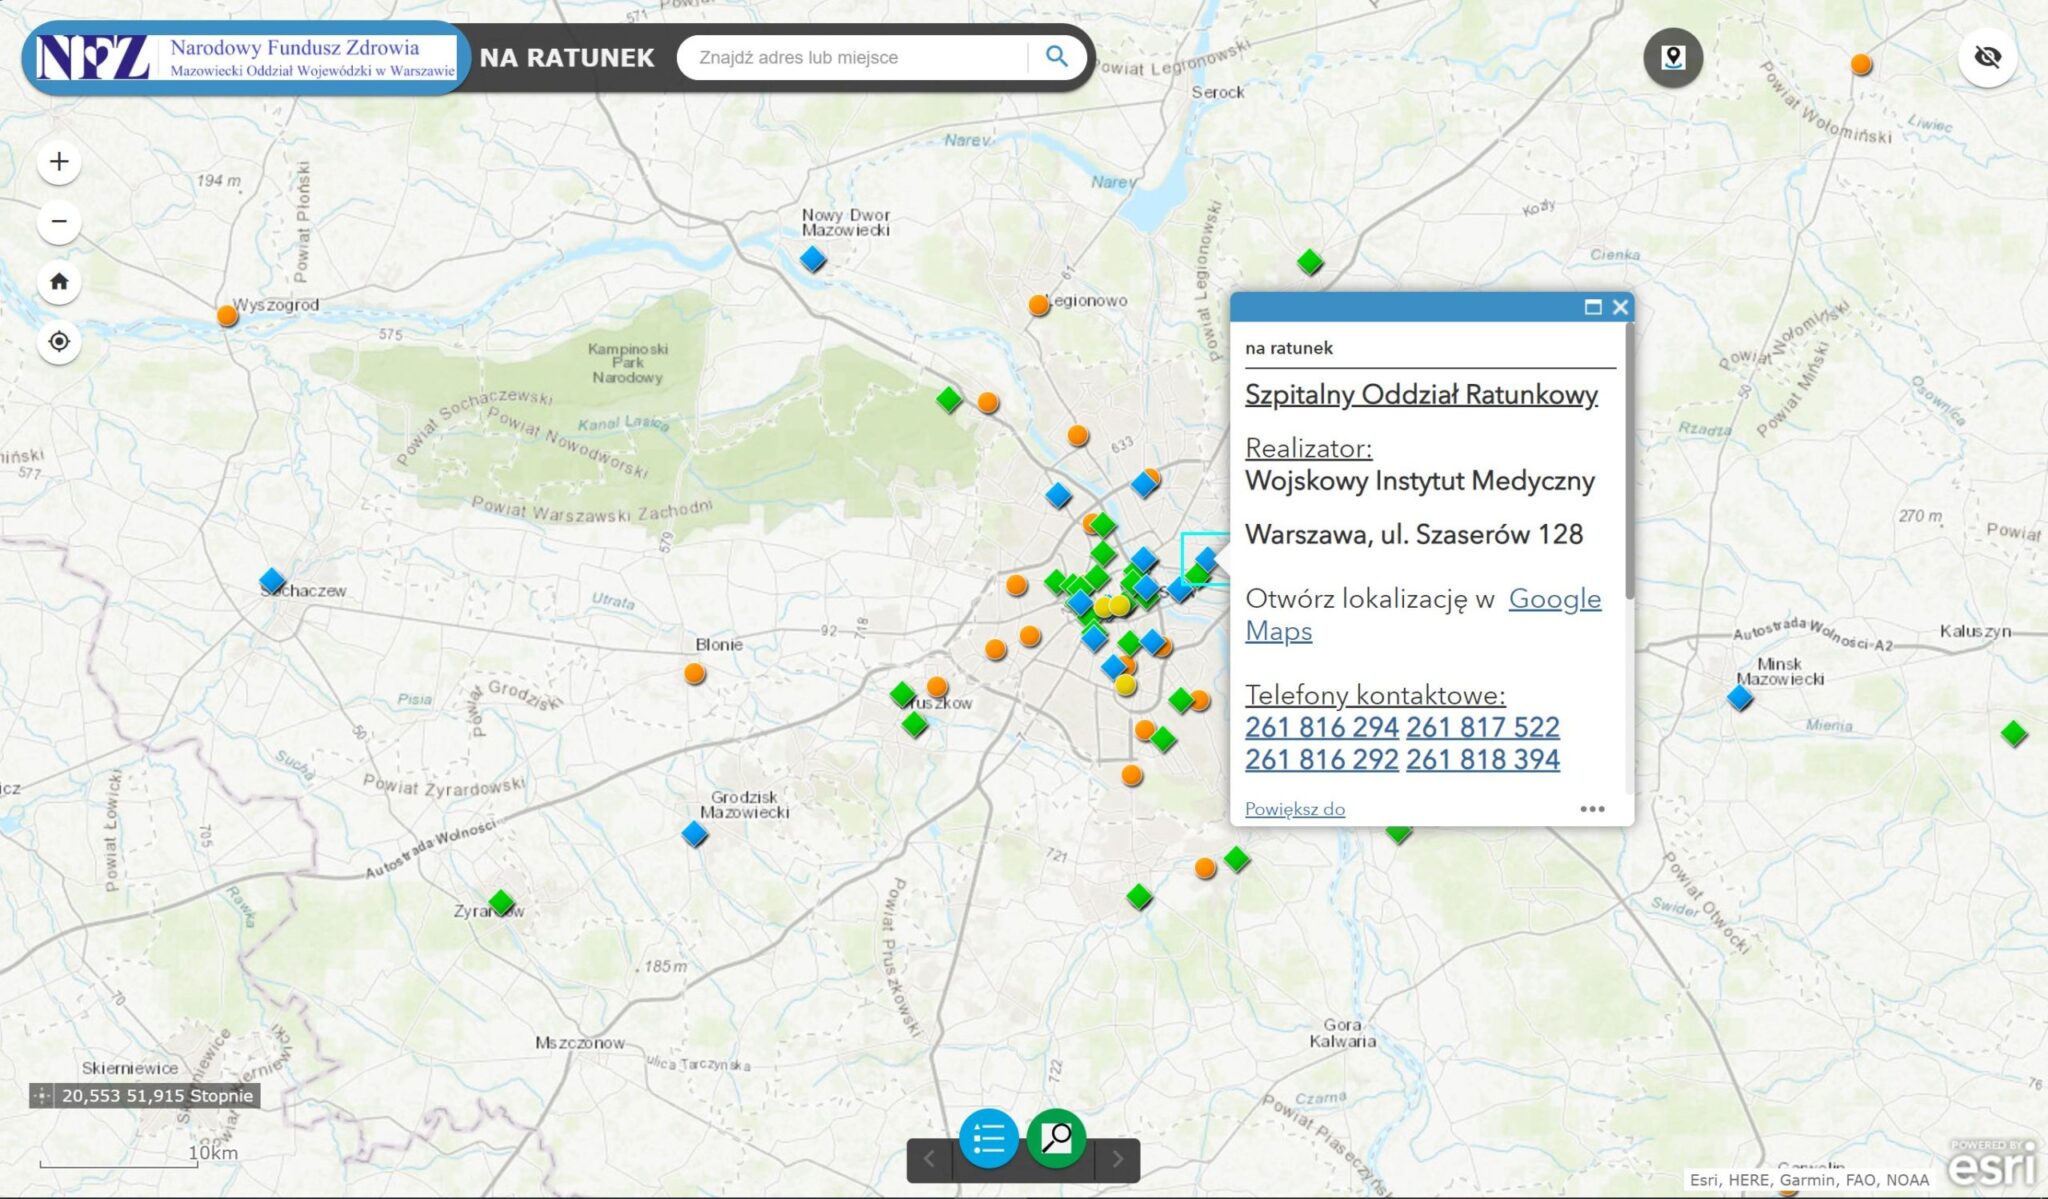Click the Powiększ do link
This screenshot has width=2048, height=1199.
(x=1294, y=809)
